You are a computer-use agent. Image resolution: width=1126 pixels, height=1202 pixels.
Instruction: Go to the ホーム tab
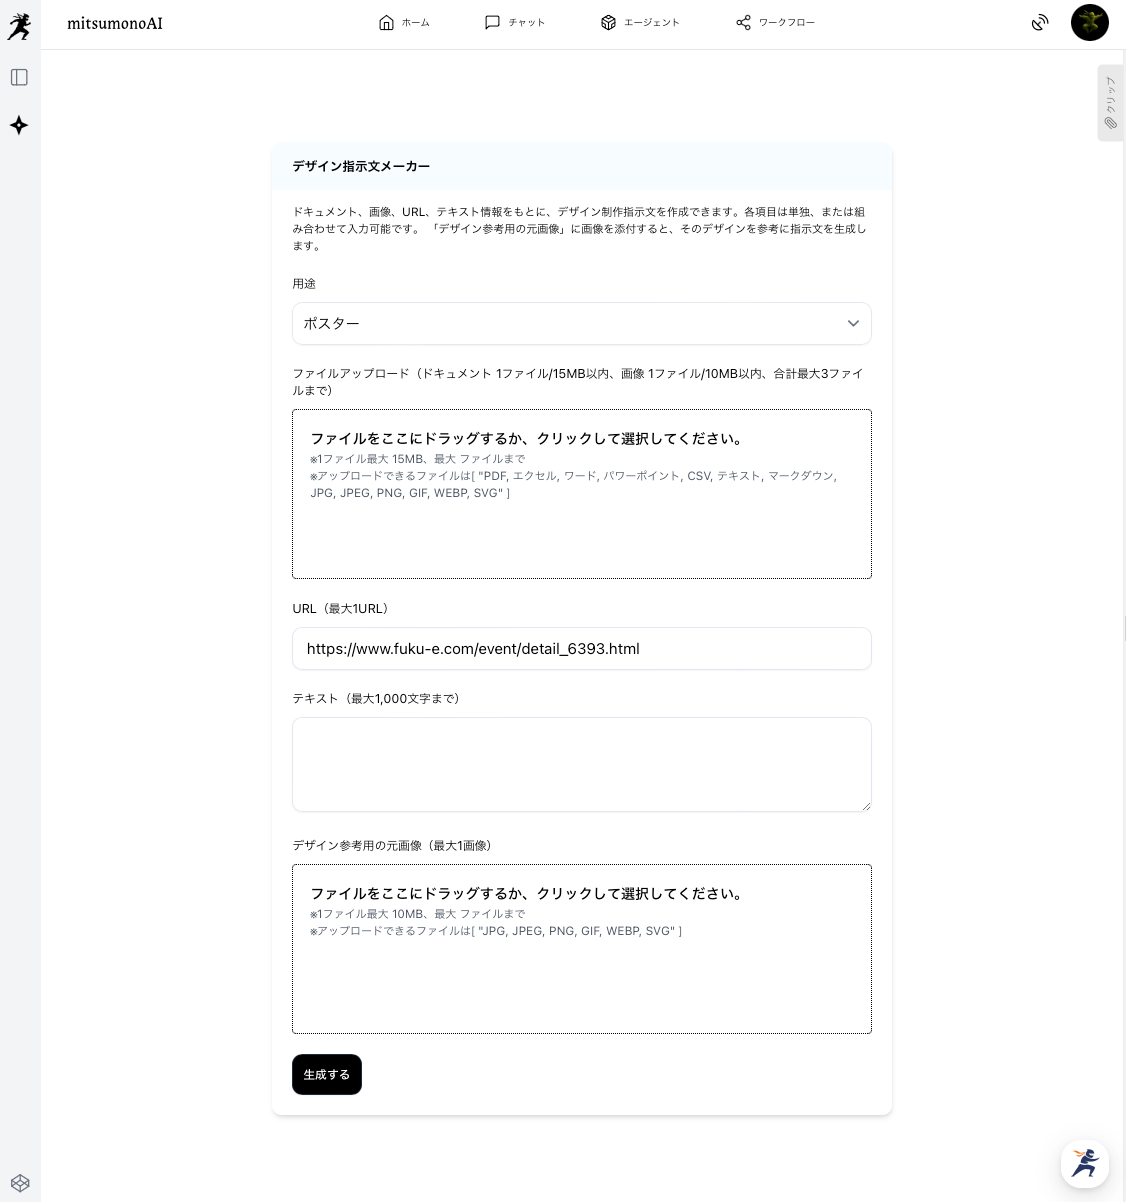point(404,23)
